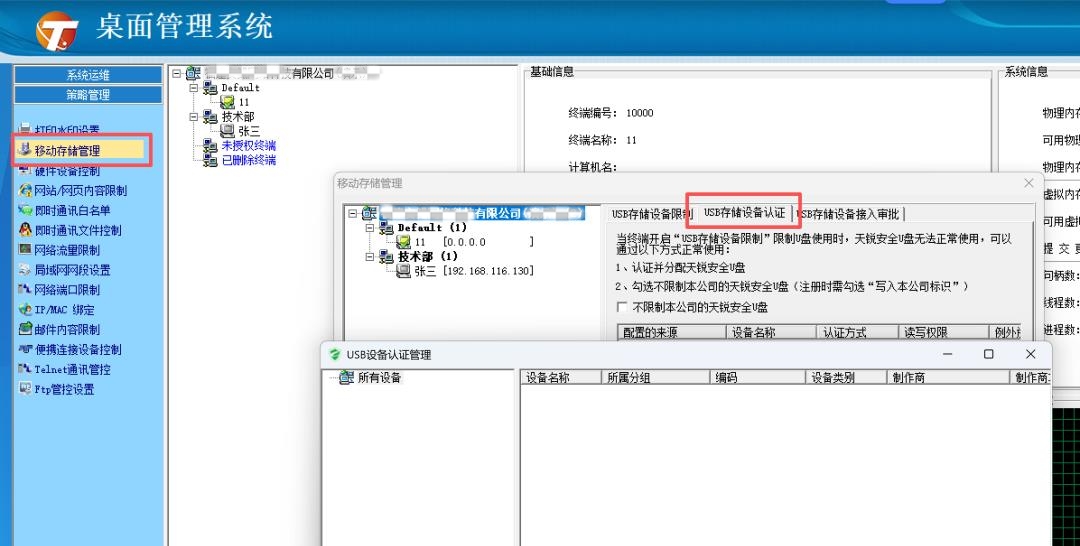Click the 设备名称 column header in USB设备认证管理
Viewport: 1080px width, 546px height.
[548, 378]
